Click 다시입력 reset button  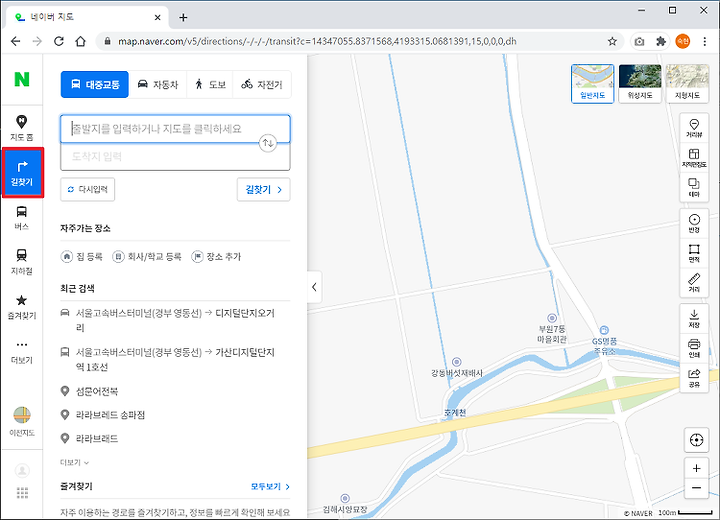click(x=87, y=189)
